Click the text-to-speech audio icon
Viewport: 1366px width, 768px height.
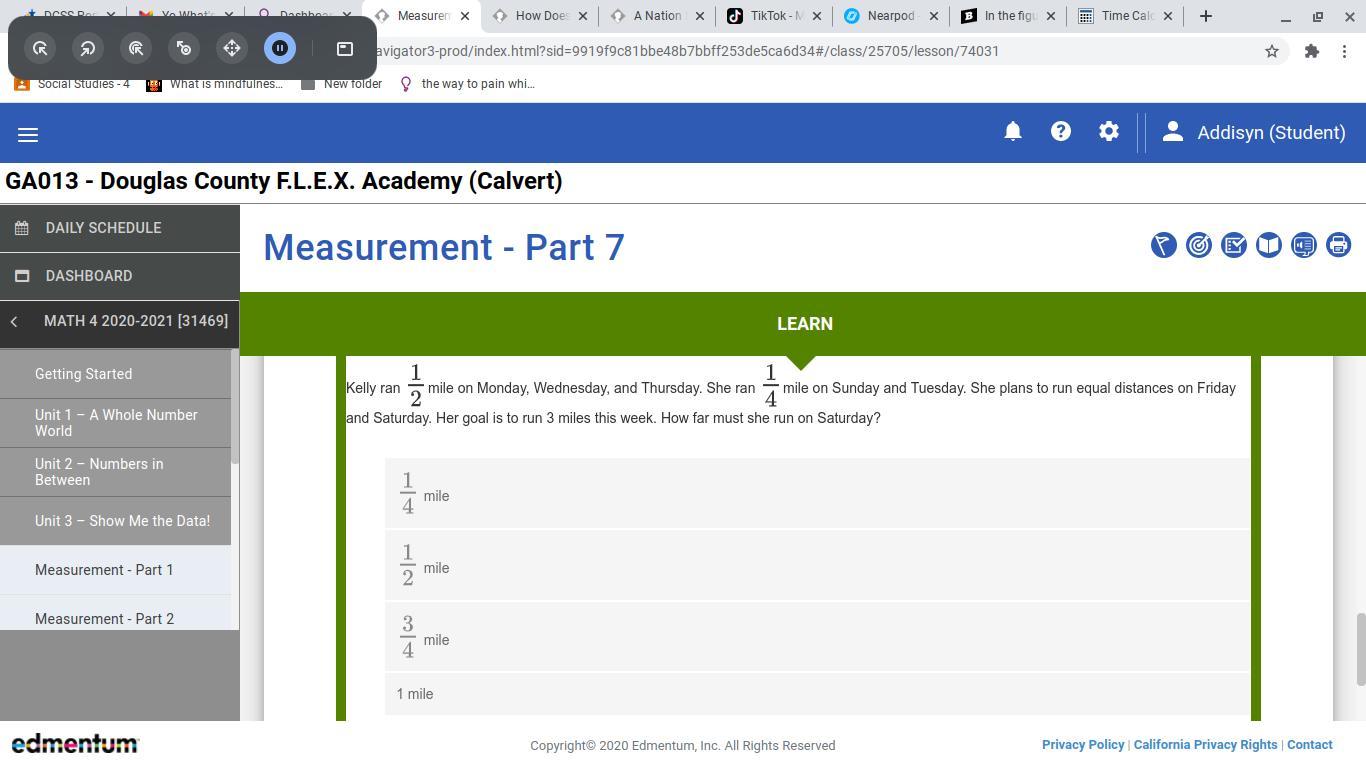(x=1303, y=245)
